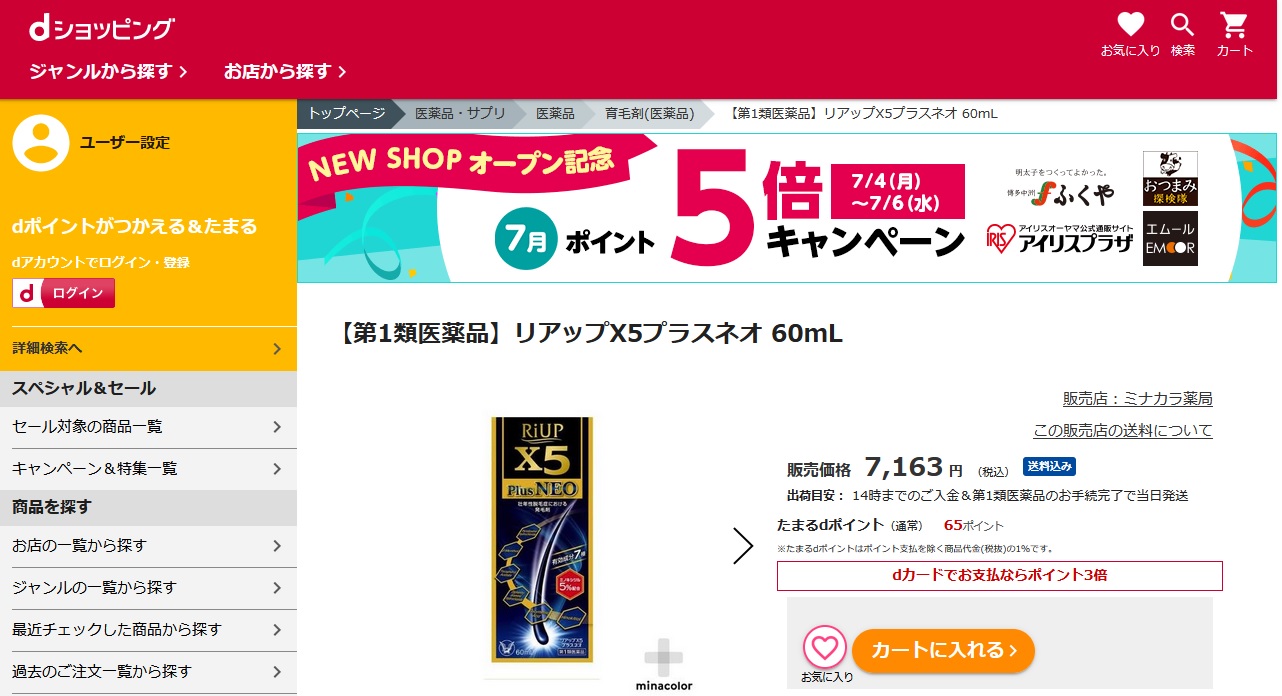View this store's shipping information link
Screen dimensions: 1282x696
point(1122,431)
